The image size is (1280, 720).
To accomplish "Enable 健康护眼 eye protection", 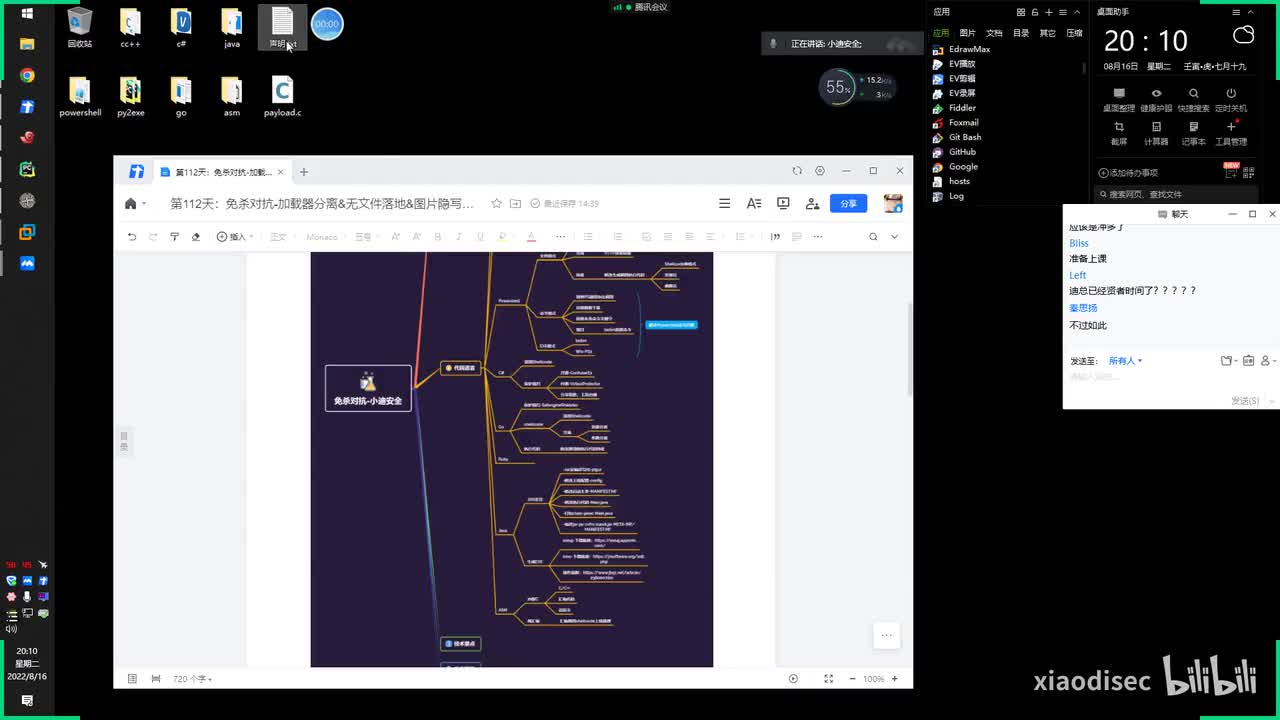I will point(1156,99).
